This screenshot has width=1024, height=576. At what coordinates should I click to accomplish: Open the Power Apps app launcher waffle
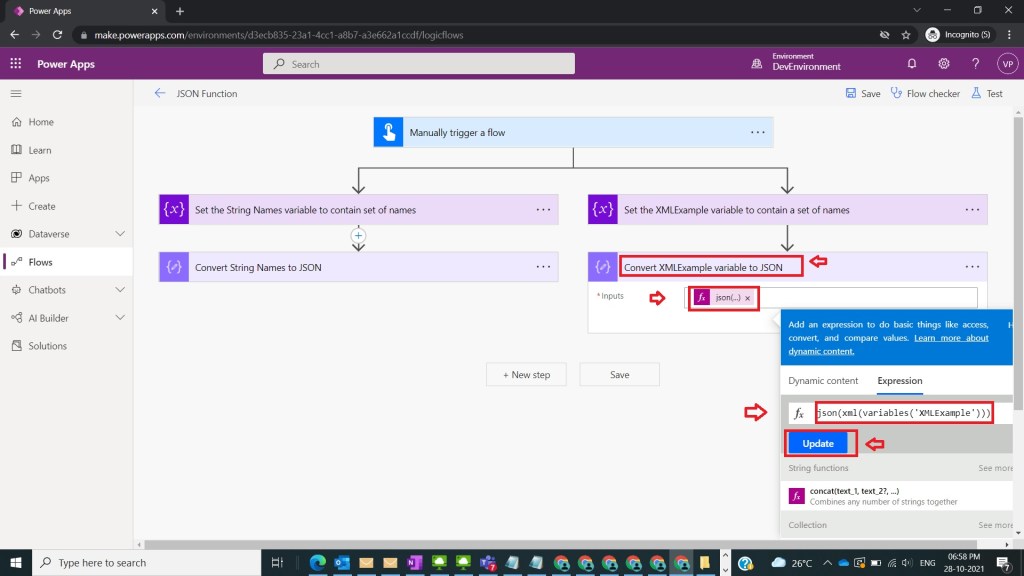pyautogui.click(x=16, y=64)
